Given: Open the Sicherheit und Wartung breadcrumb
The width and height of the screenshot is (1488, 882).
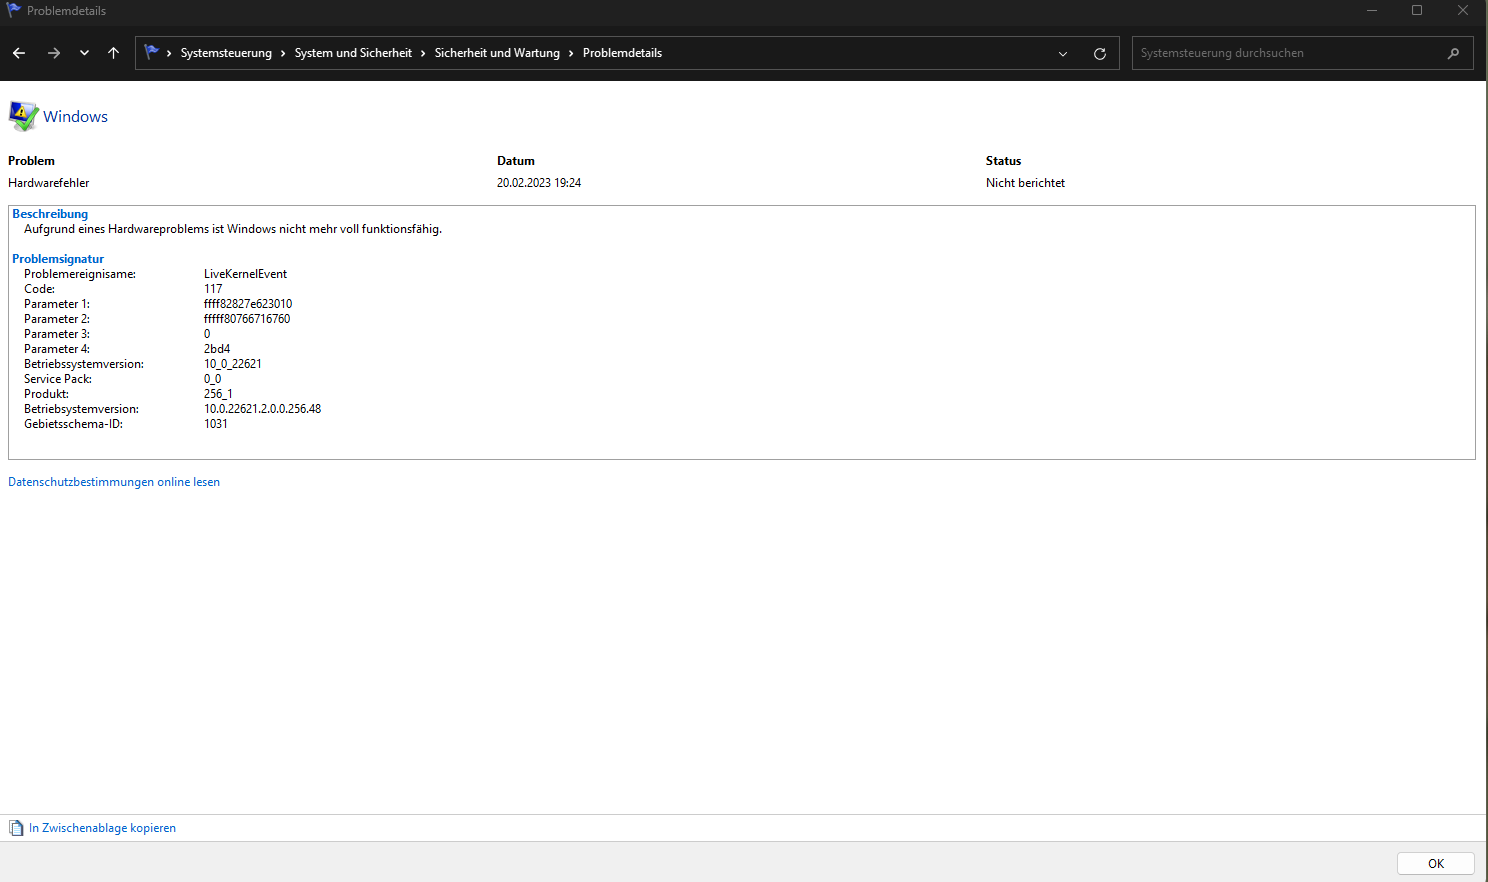Looking at the screenshot, I should click(497, 53).
